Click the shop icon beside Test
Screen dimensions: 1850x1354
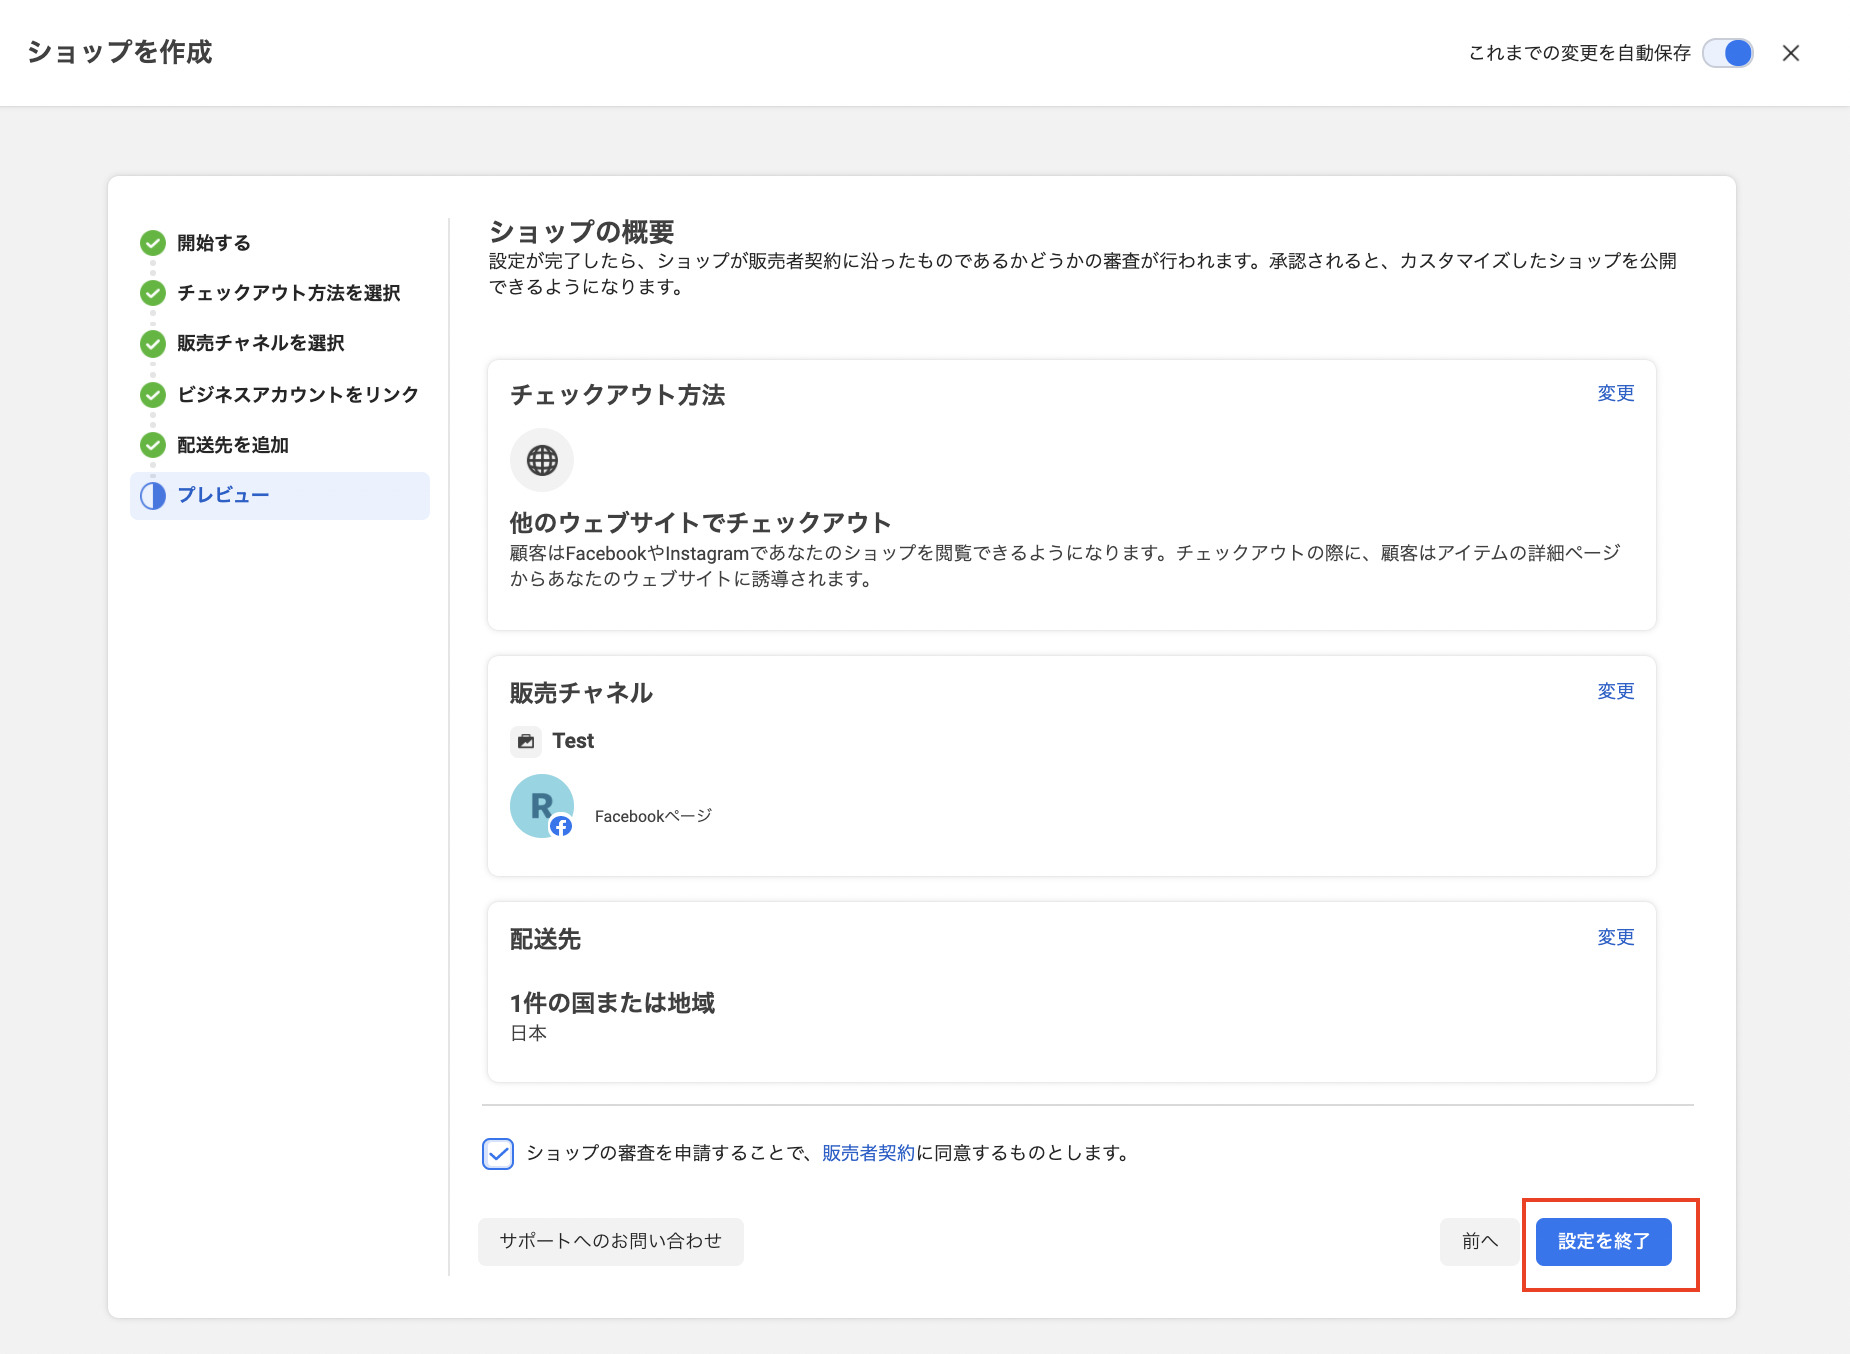click(526, 742)
